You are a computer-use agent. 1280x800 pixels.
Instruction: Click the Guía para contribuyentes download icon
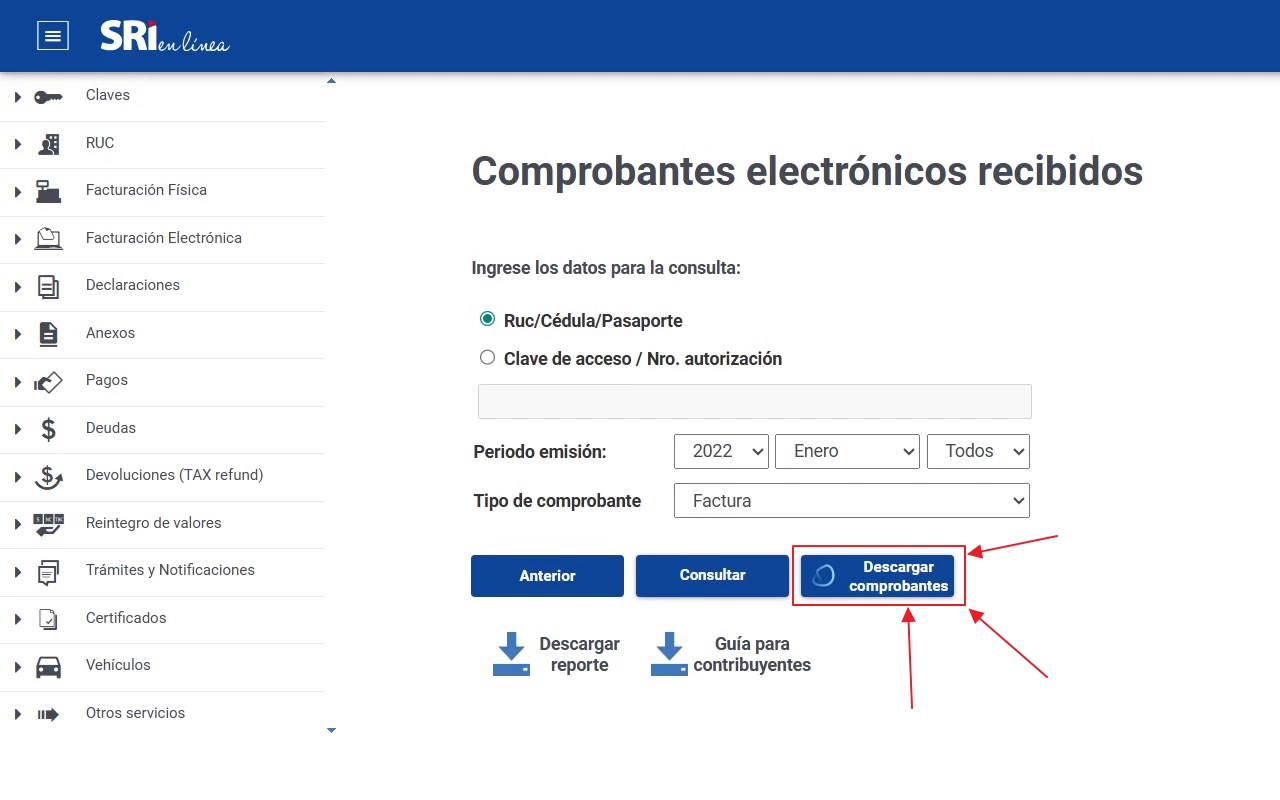(x=669, y=654)
